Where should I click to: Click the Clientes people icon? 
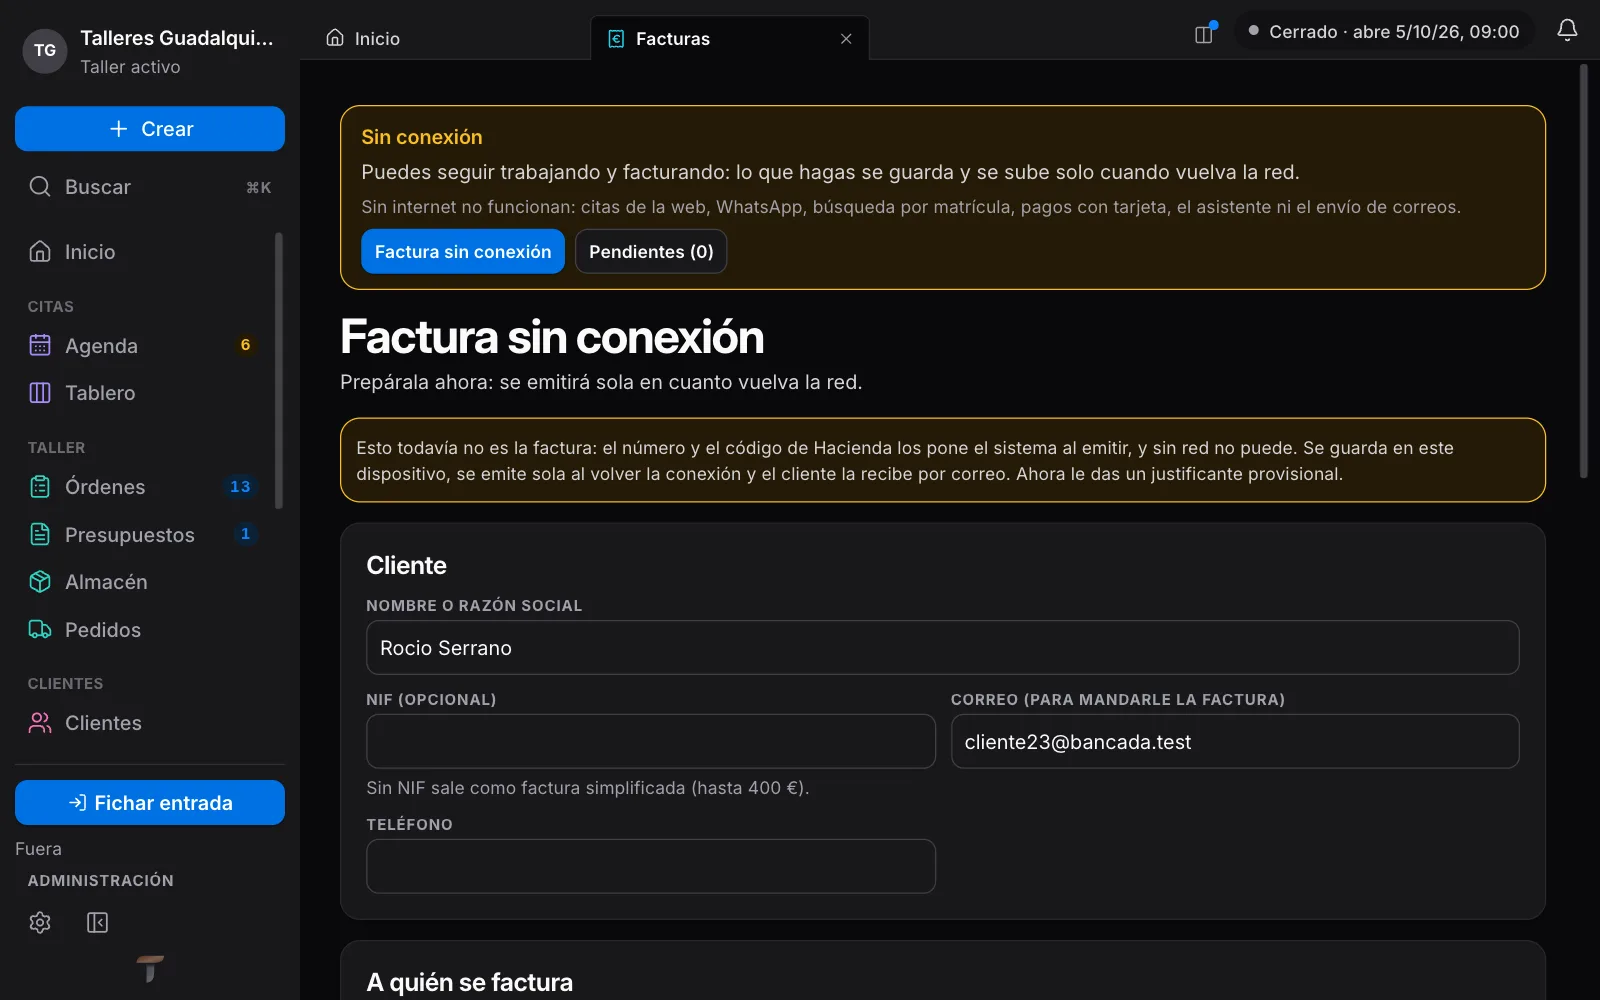tap(40, 723)
